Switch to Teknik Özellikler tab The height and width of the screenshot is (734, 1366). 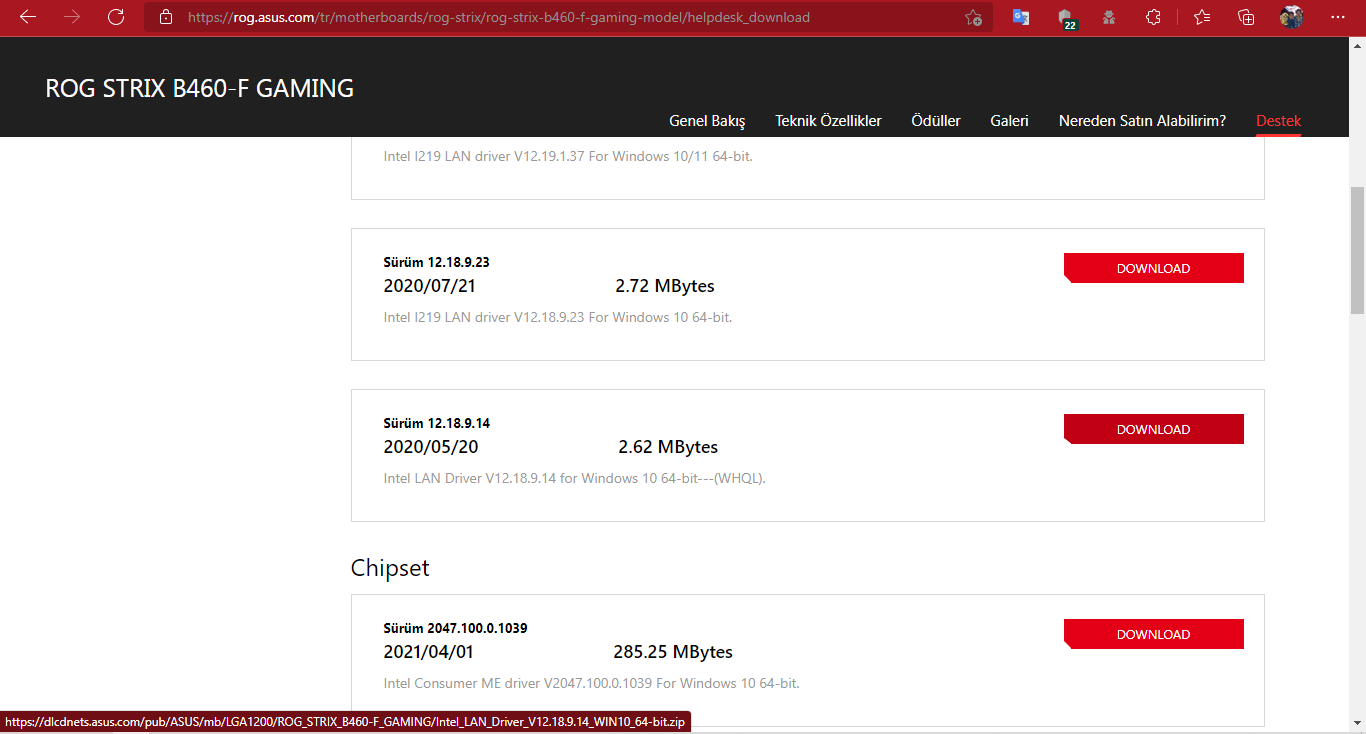(x=828, y=121)
